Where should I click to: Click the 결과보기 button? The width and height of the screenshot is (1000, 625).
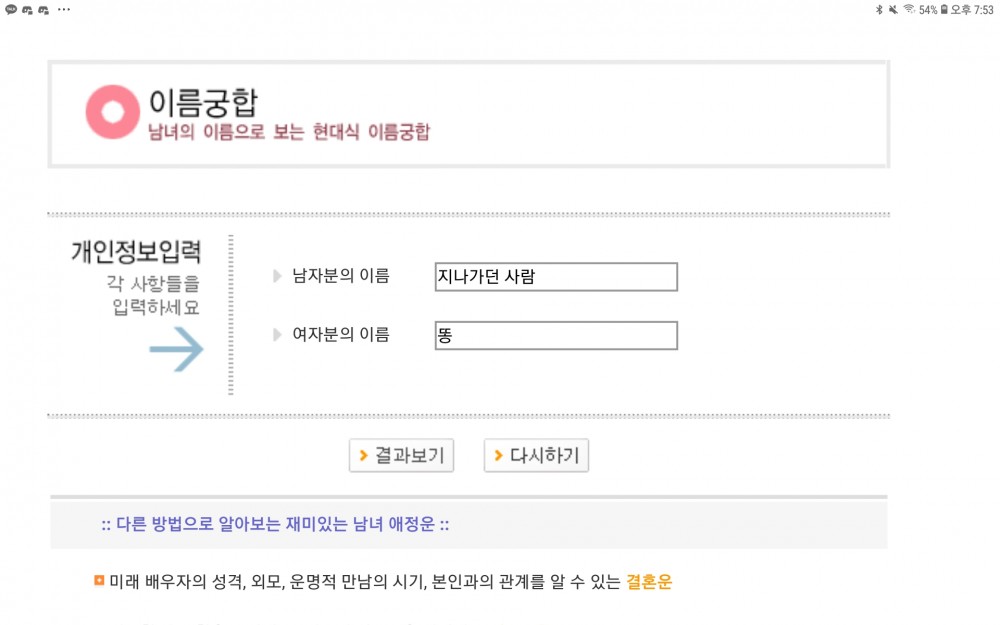pyautogui.click(x=401, y=455)
